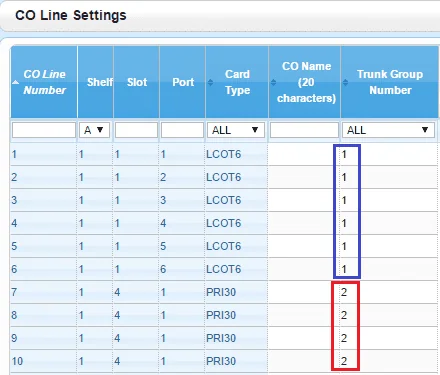The width and height of the screenshot is (440, 375).
Task: Focus the CO Line Number filter field
Action: pyautogui.click(x=44, y=130)
